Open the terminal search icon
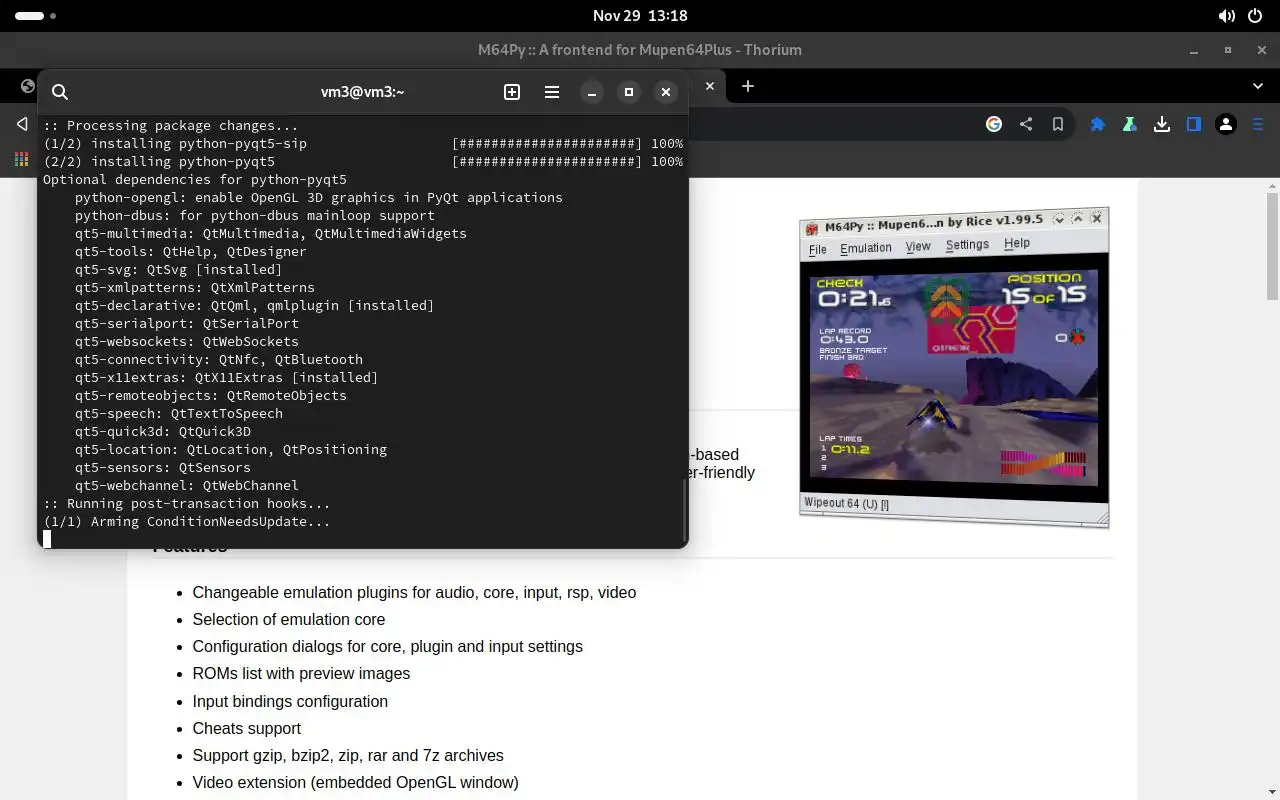This screenshot has width=1280, height=800. pyautogui.click(x=60, y=92)
